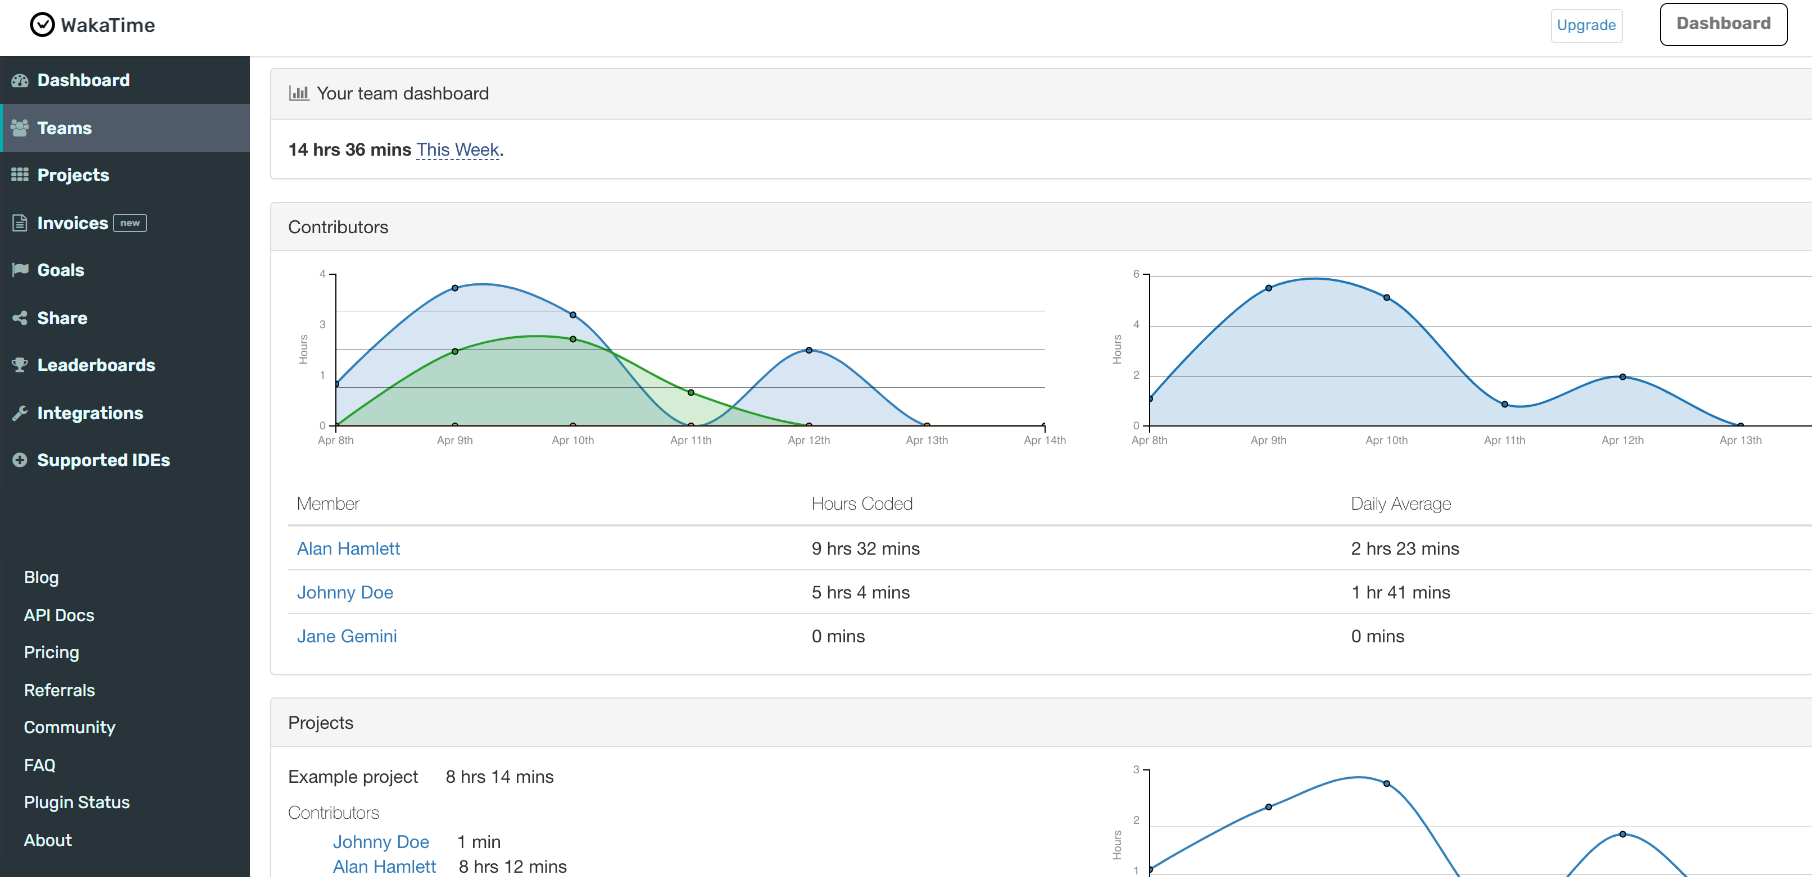Click the Daily Average column header
Viewport: 1812px width, 877px height.
coord(1401,504)
